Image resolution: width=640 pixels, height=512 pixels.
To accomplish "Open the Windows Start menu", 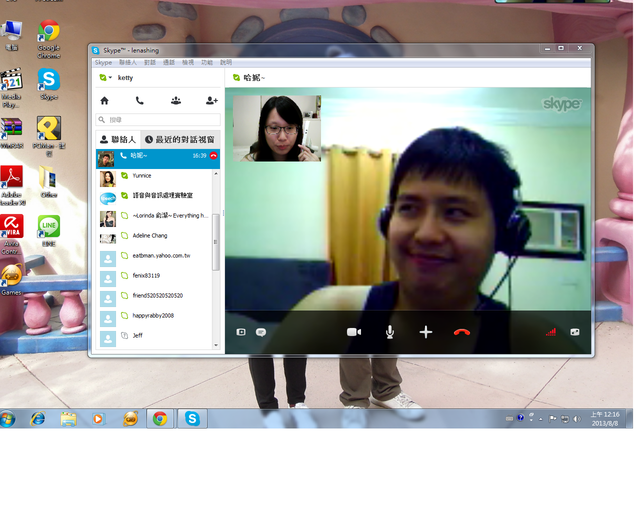I will click(x=7, y=419).
